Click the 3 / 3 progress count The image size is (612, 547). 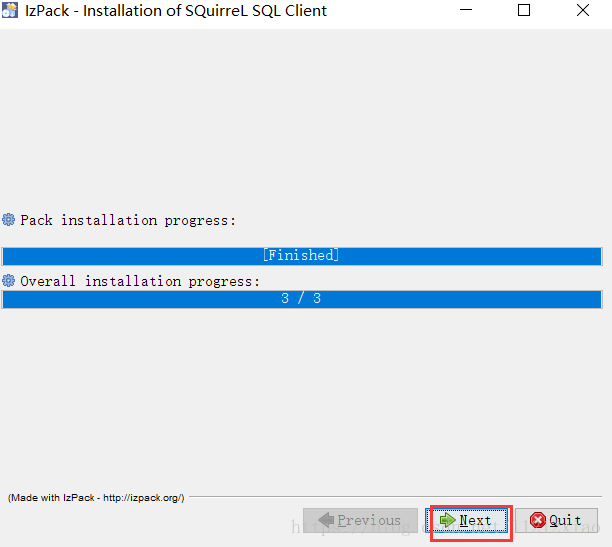pyautogui.click(x=301, y=299)
